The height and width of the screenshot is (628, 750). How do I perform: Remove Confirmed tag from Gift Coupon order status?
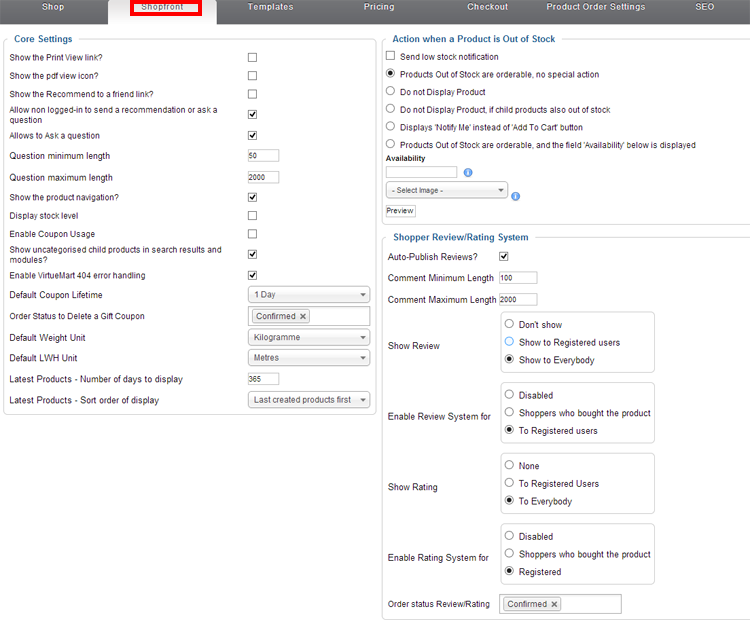point(304,317)
